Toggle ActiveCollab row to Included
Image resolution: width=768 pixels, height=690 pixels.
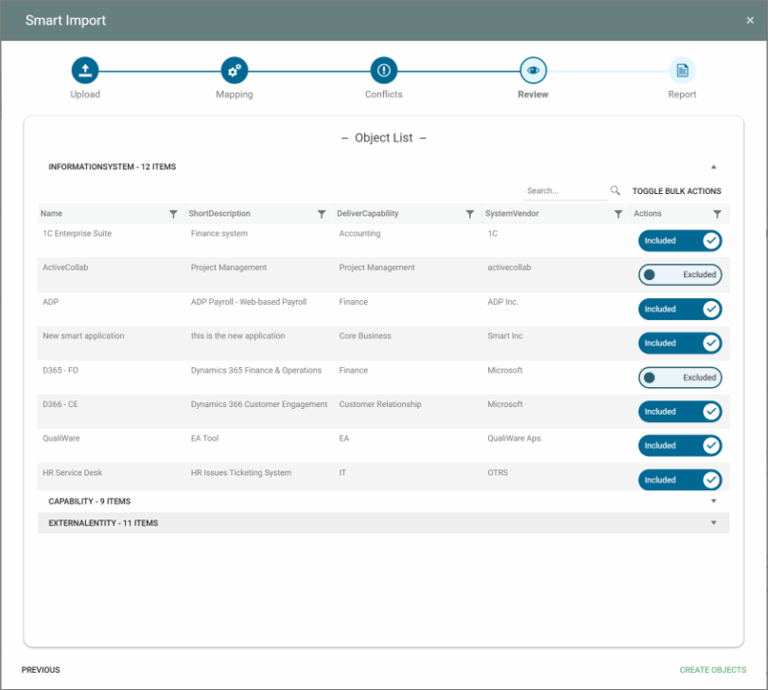pyautogui.click(x=680, y=275)
